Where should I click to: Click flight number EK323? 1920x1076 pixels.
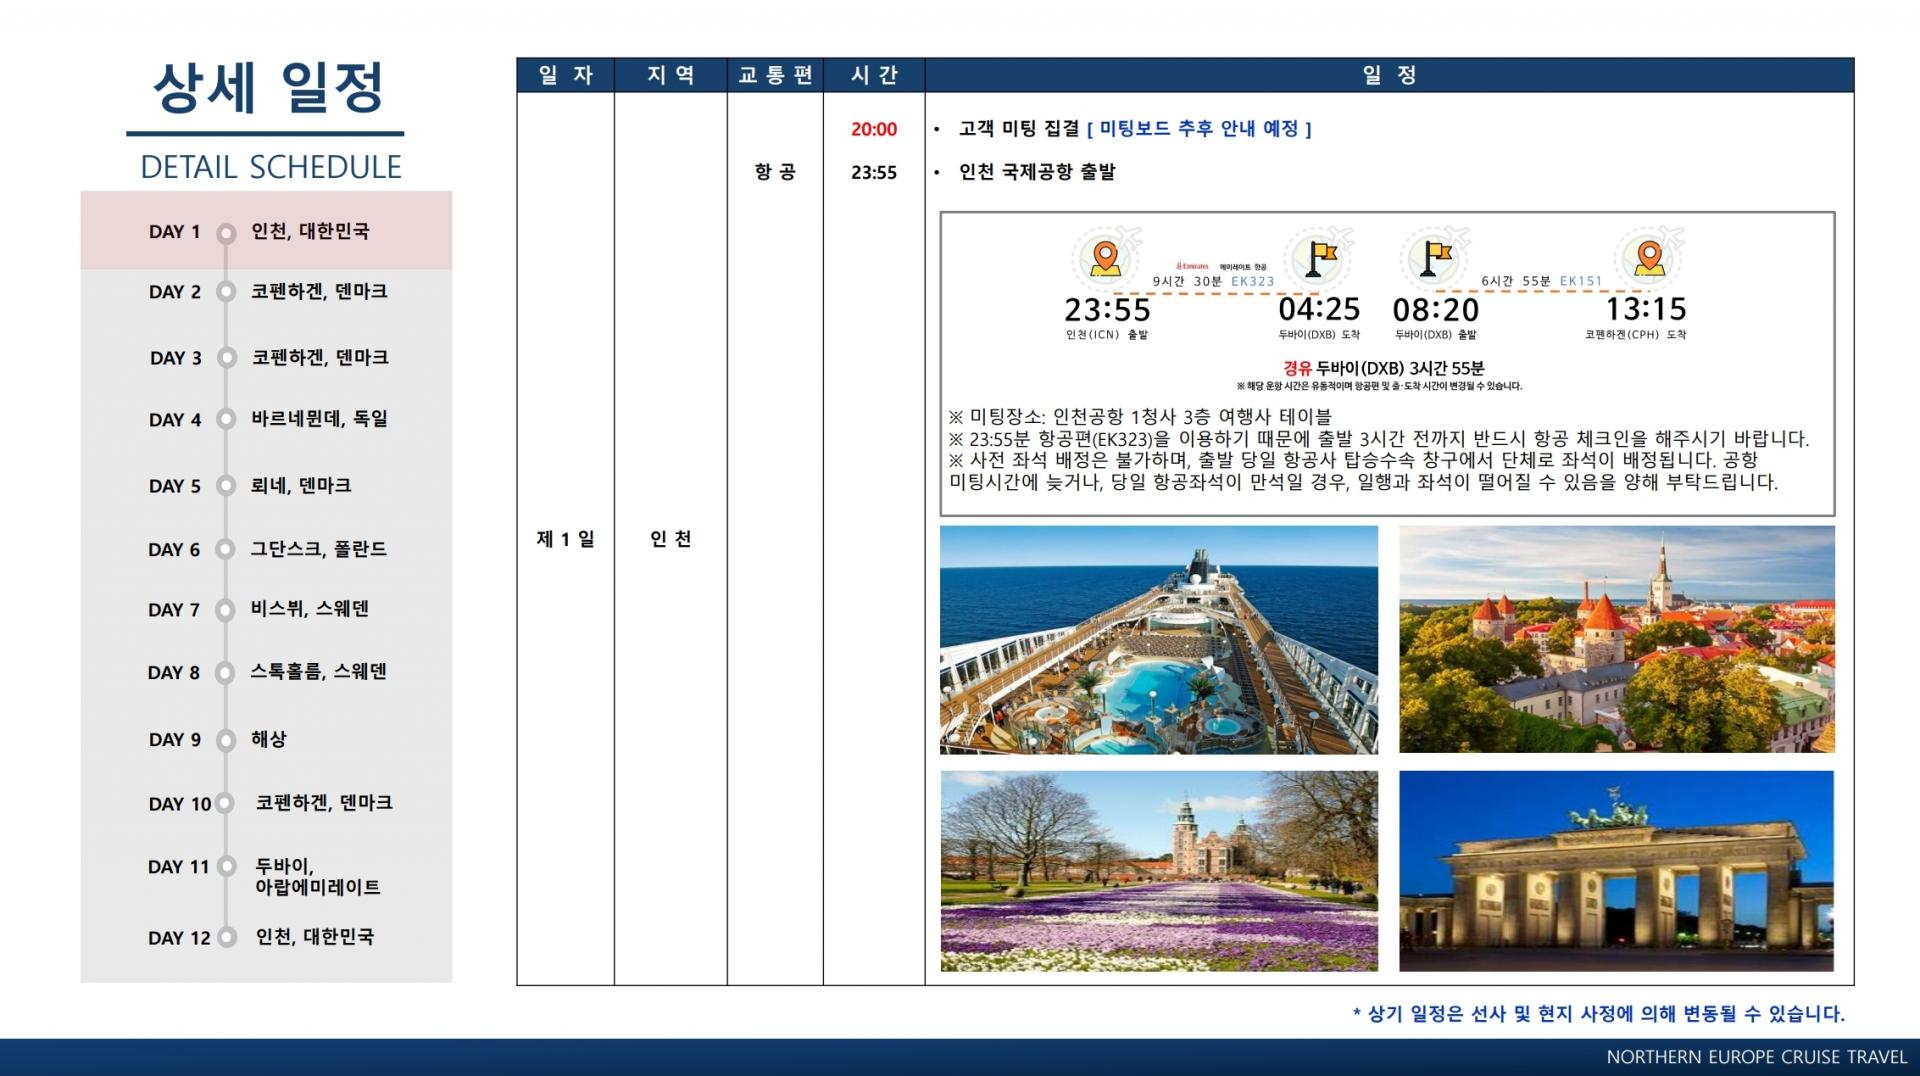click(x=1253, y=281)
